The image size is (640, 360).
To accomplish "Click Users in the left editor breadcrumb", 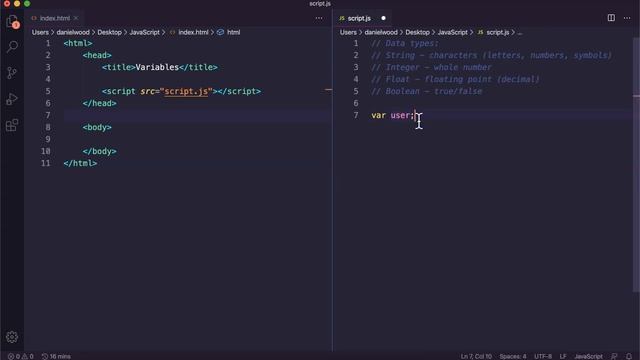I will (40, 32).
